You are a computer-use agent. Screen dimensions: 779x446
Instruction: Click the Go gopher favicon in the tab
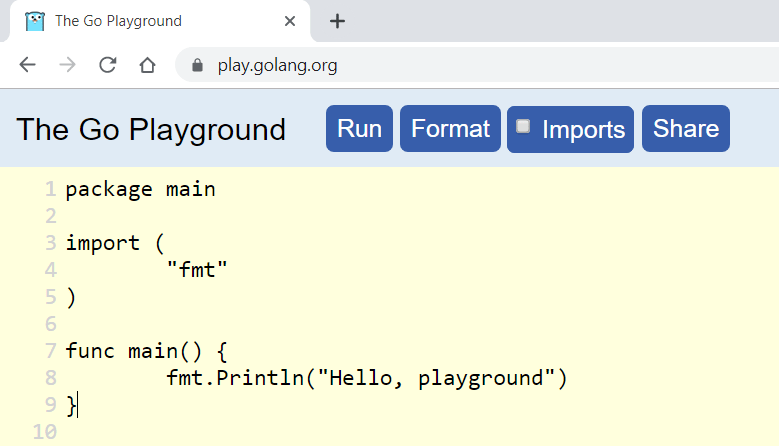35,21
